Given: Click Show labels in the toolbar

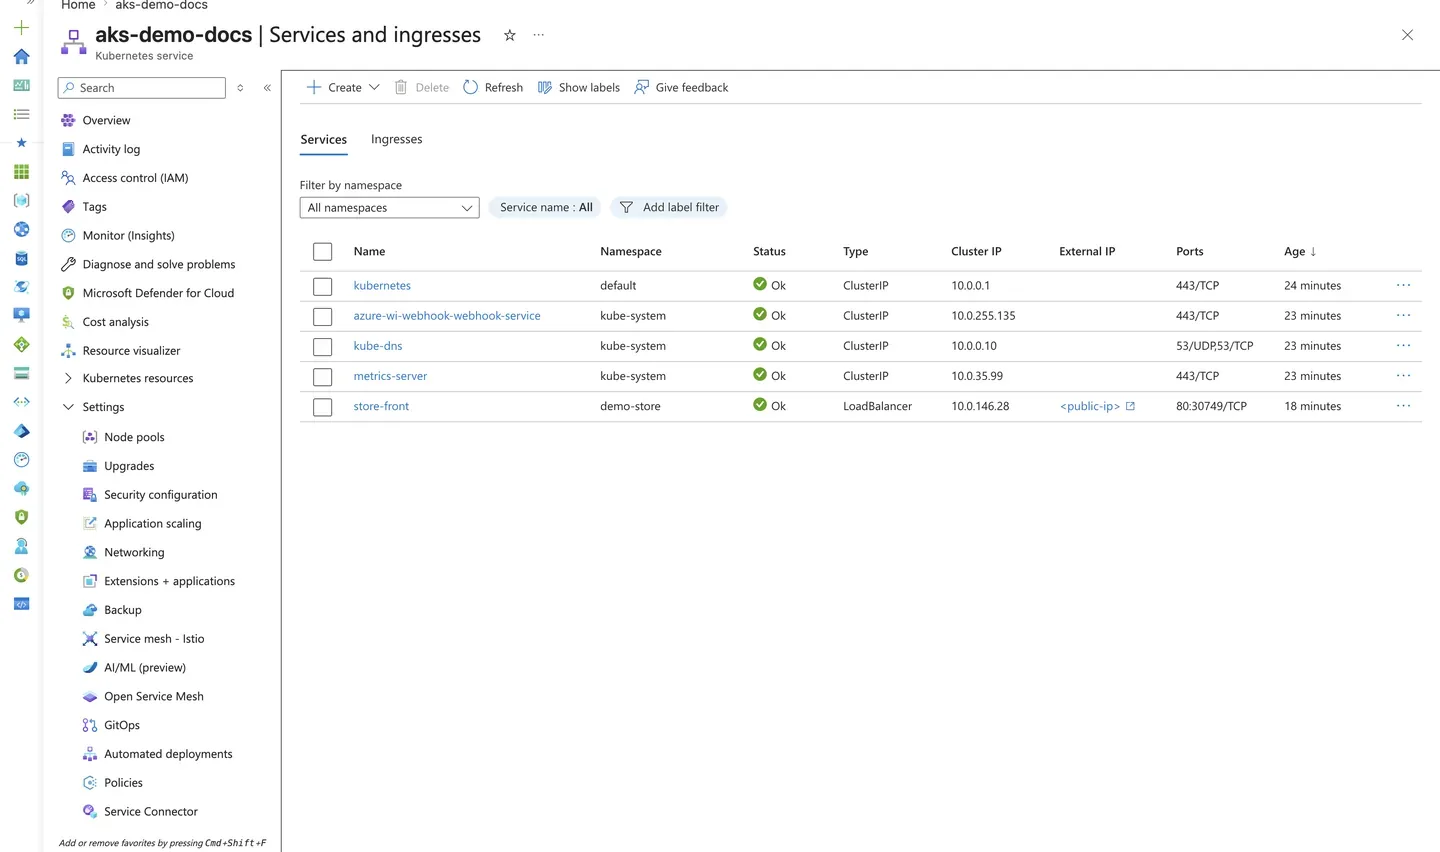Looking at the screenshot, I should pyautogui.click(x=579, y=87).
